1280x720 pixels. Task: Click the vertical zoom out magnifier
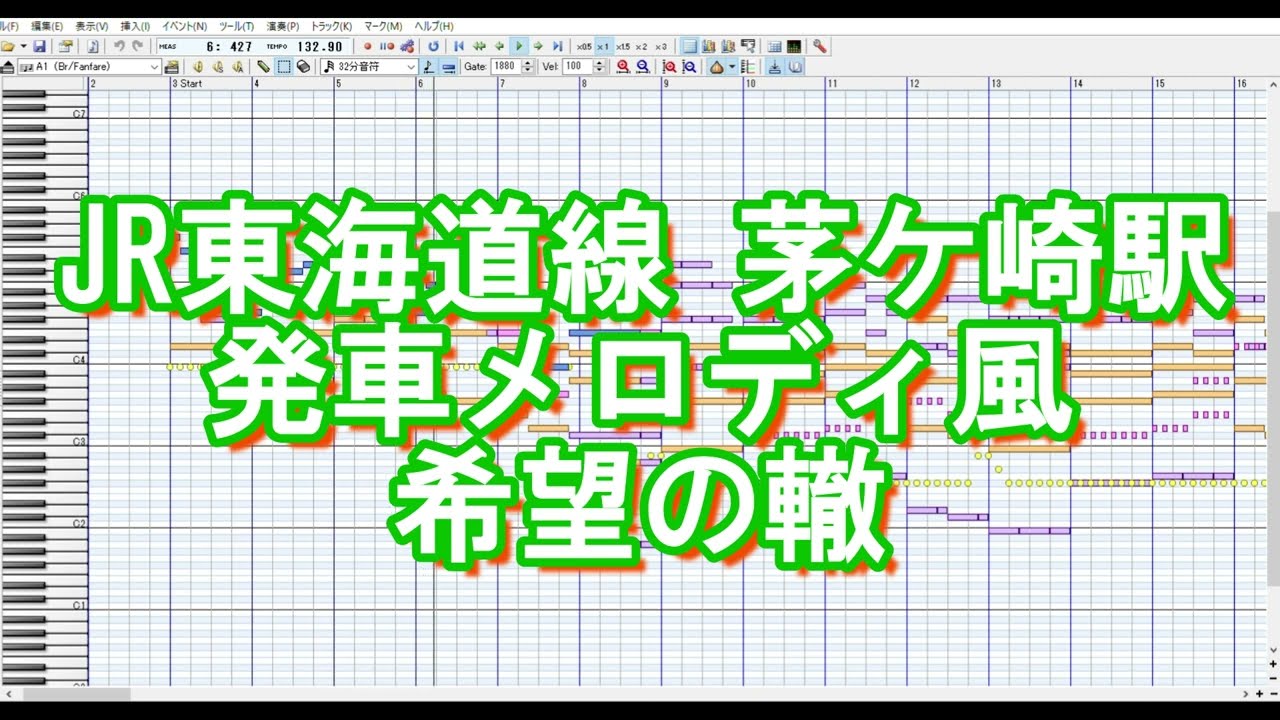click(689, 67)
